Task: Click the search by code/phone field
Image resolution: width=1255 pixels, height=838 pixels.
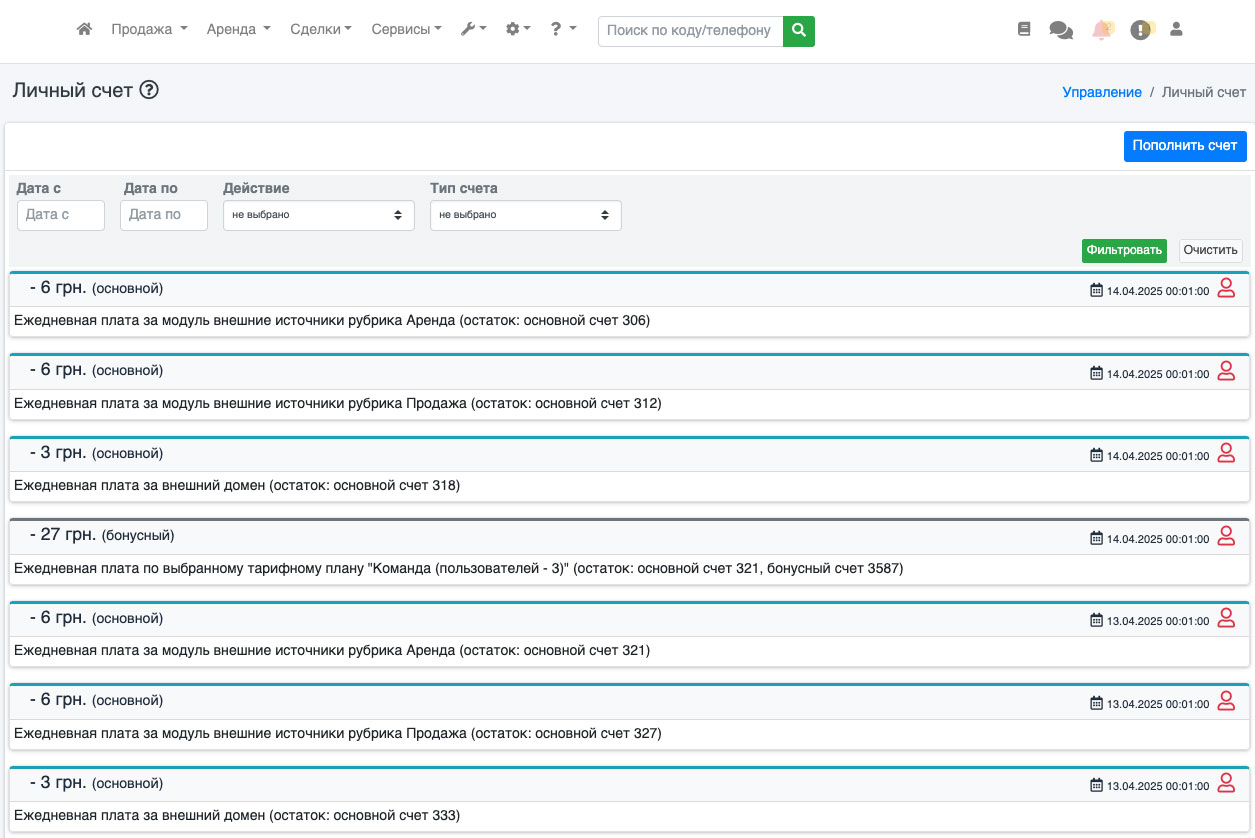Action: point(690,31)
